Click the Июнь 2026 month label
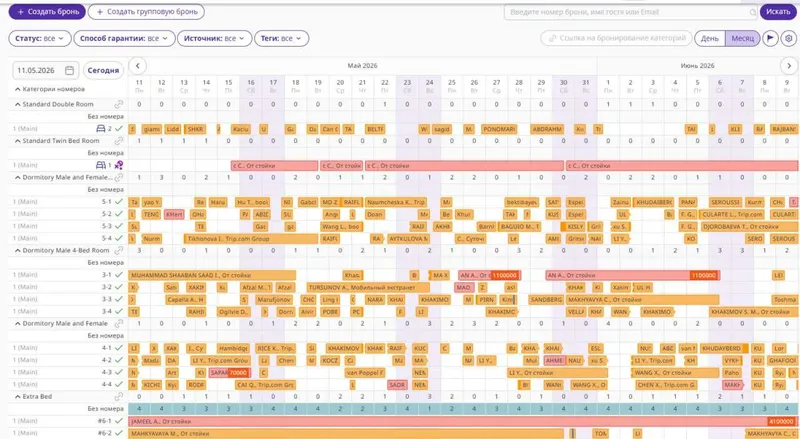Image resolution: width=800 pixels, height=439 pixels. (x=697, y=66)
